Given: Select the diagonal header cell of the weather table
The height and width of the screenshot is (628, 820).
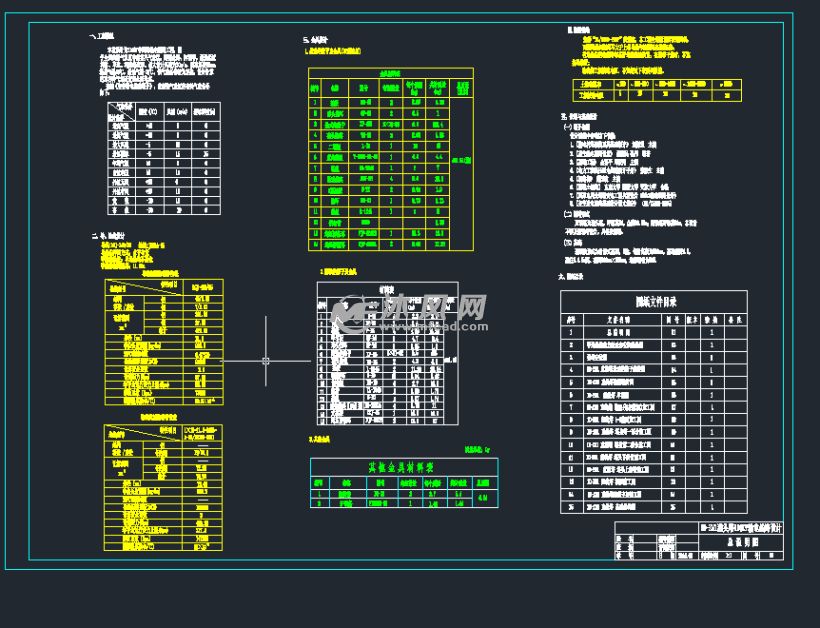Looking at the screenshot, I should coord(121,109).
